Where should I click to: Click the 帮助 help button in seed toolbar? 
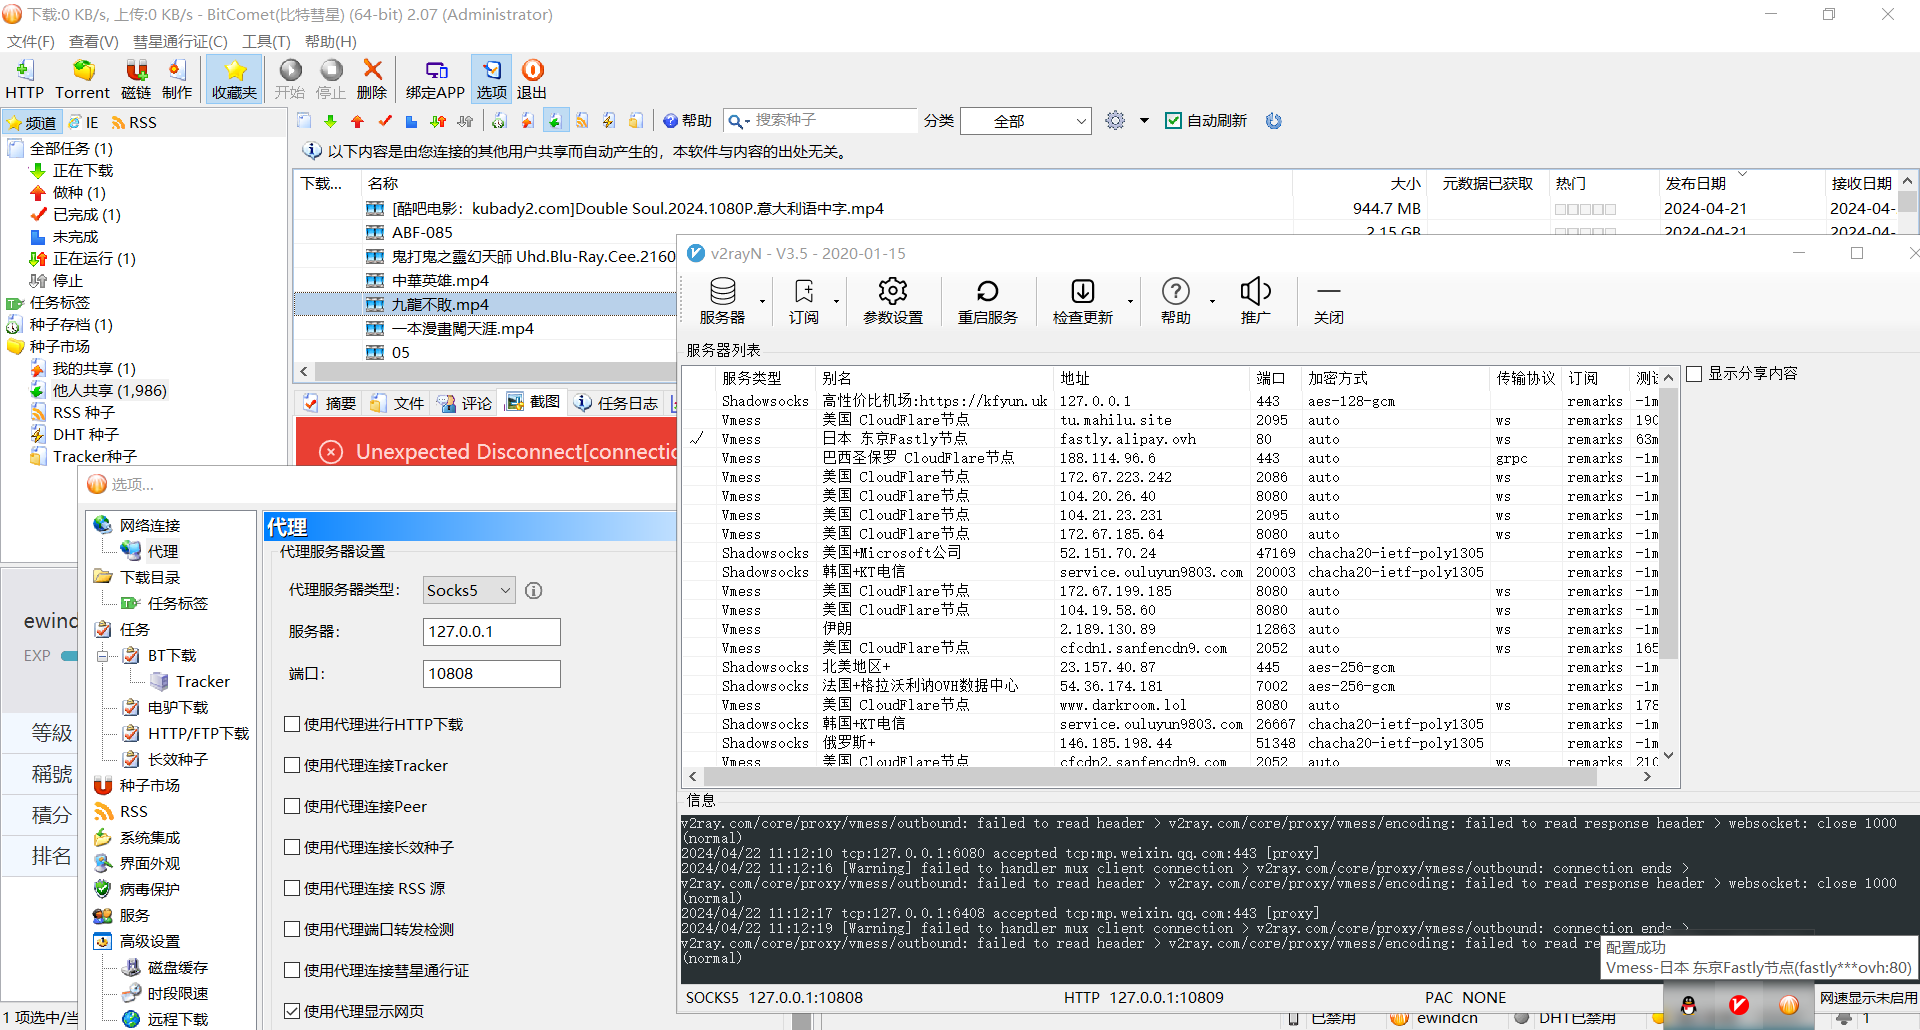pyautogui.click(x=688, y=121)
